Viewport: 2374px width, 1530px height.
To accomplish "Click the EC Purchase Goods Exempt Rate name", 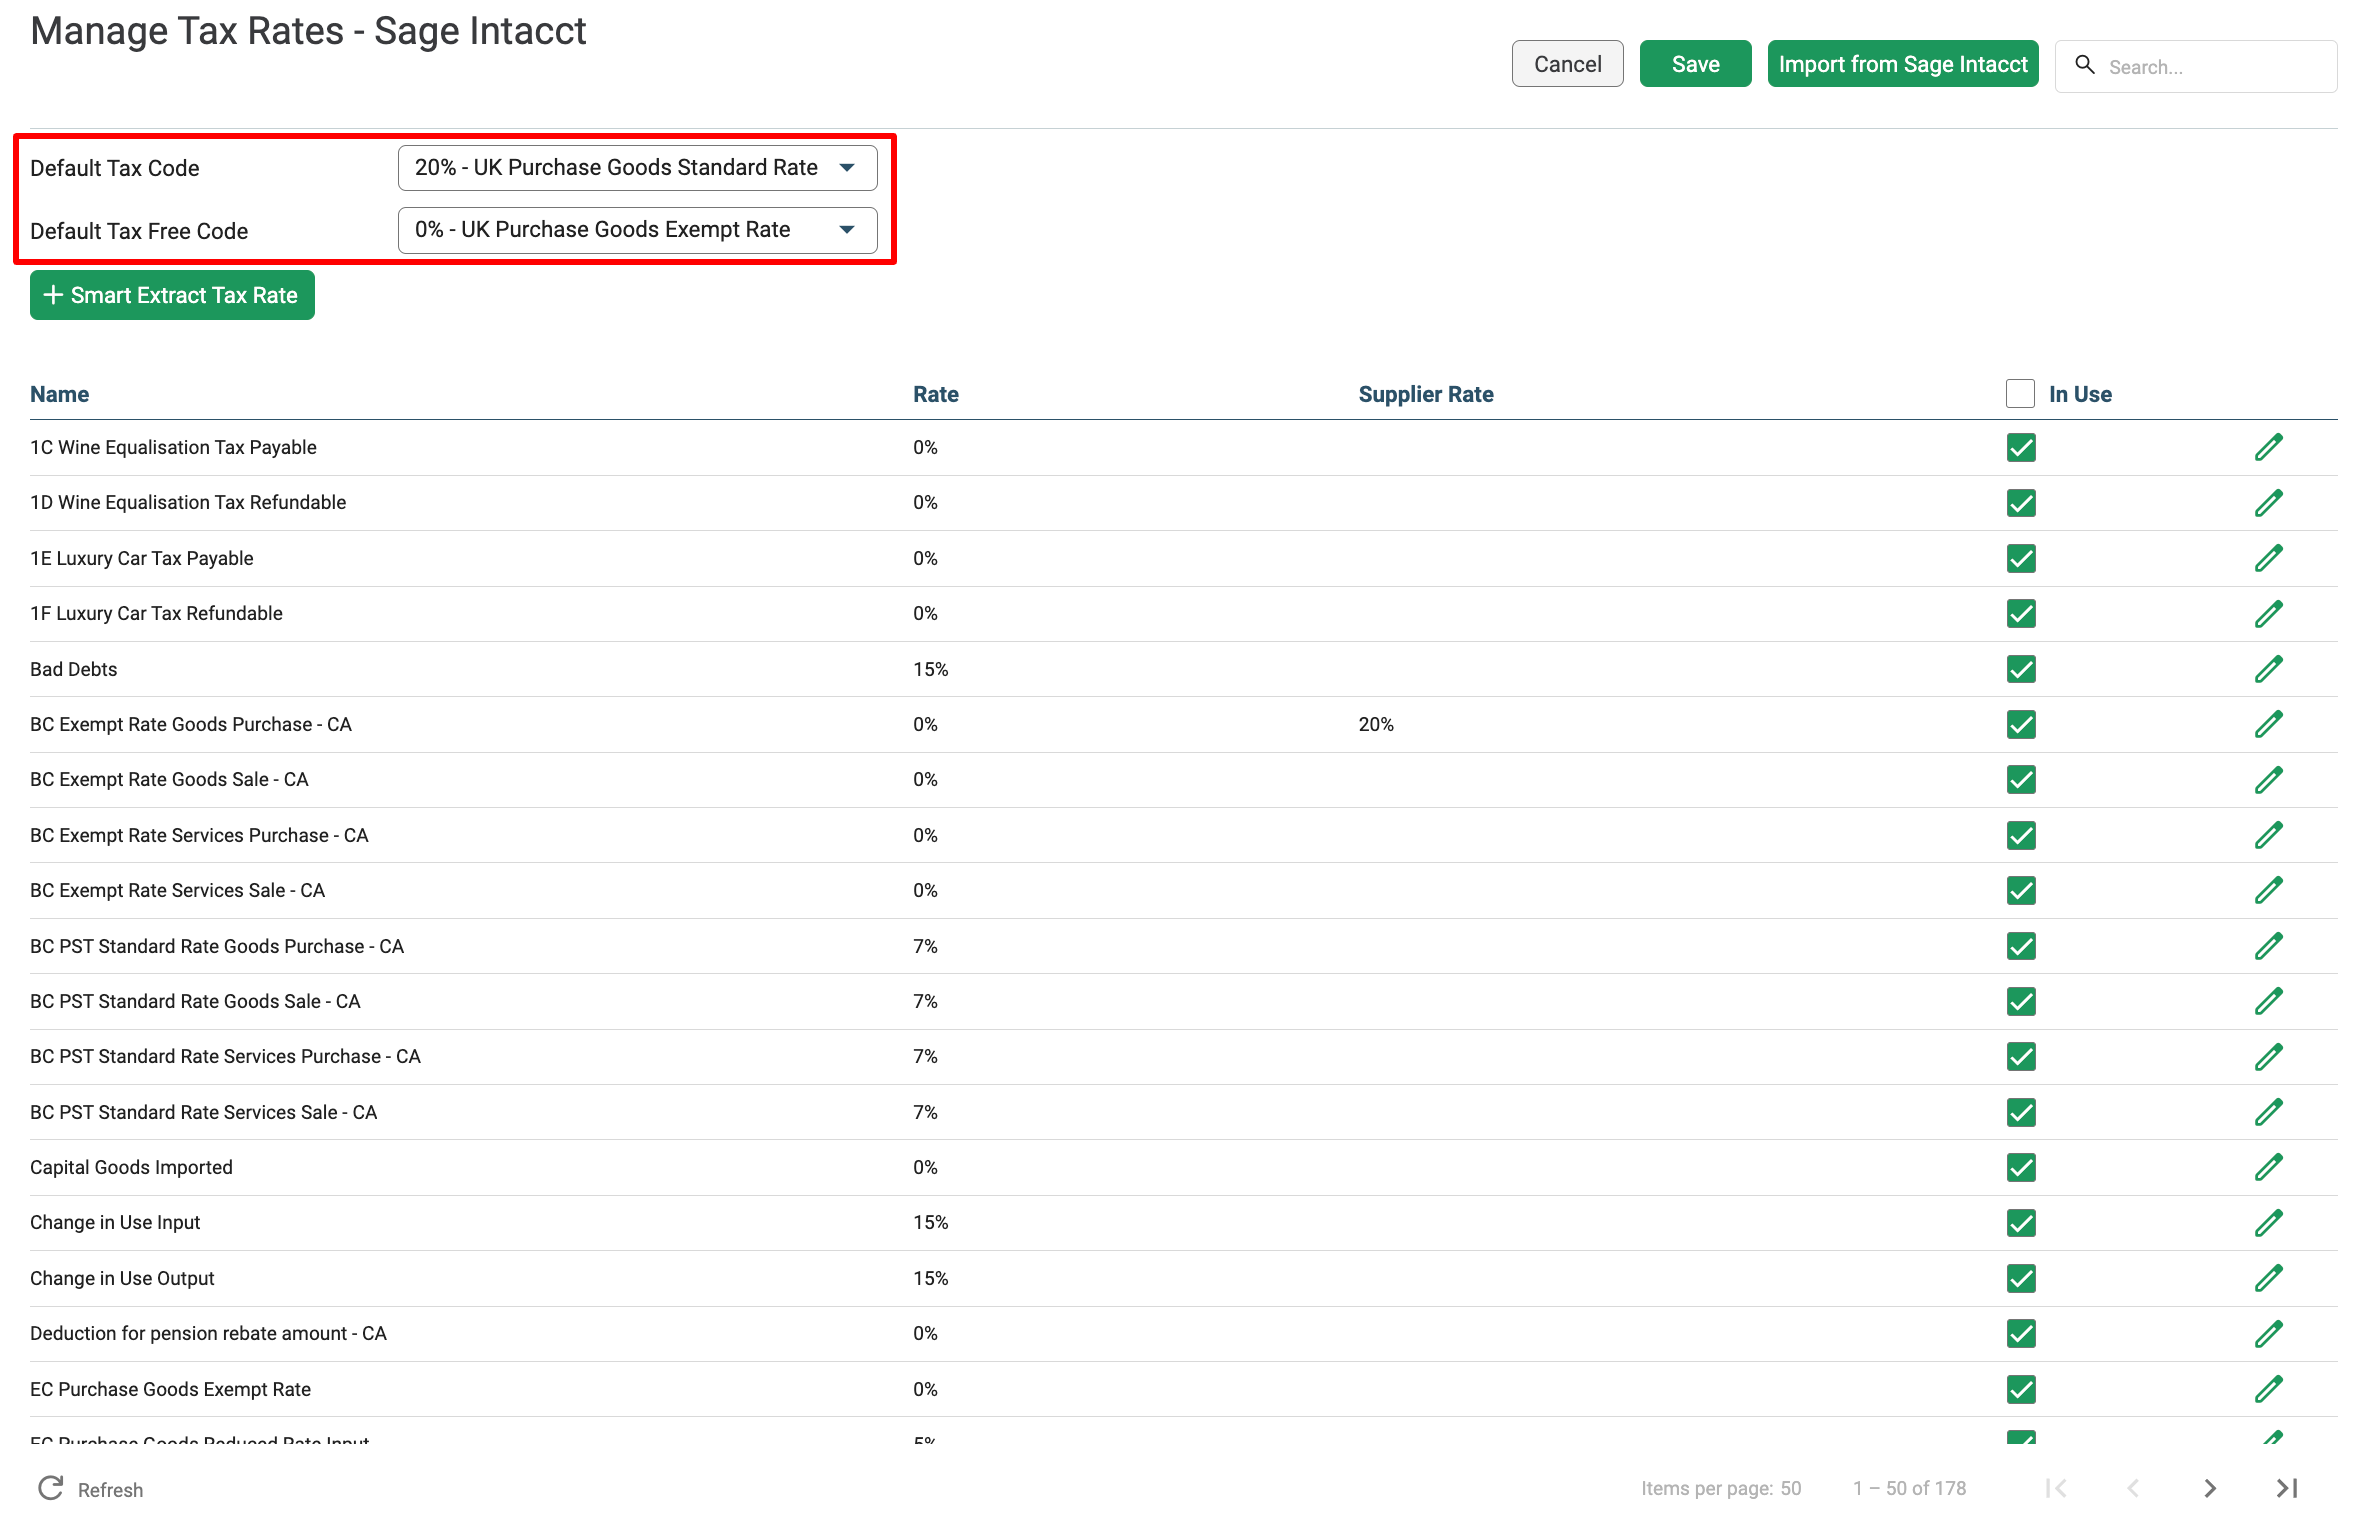I will (170, 1389).
